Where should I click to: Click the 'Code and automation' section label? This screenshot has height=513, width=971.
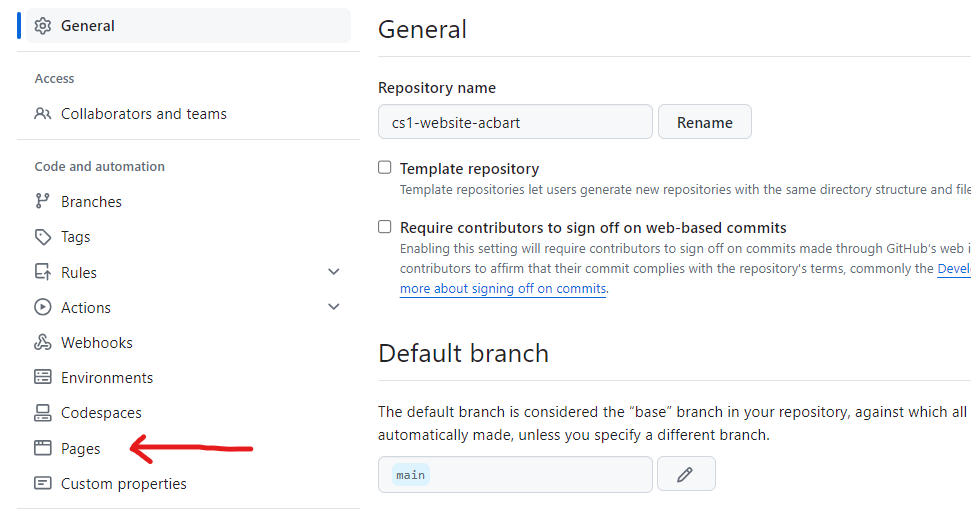(100, 166)
